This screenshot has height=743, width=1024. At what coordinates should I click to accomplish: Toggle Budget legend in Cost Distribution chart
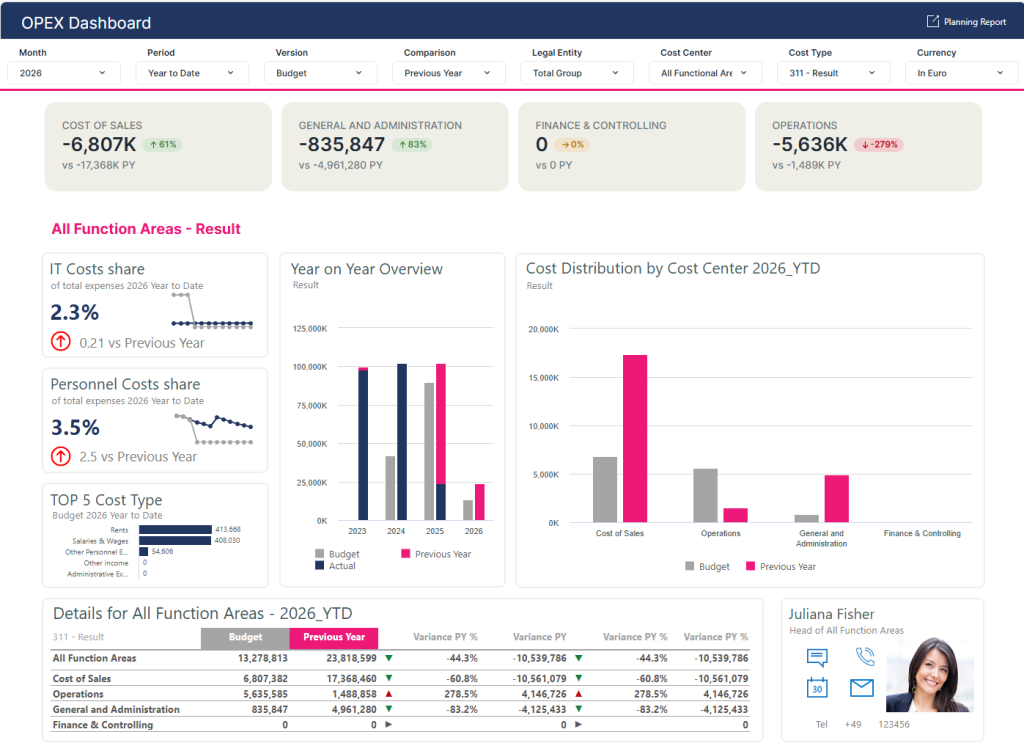(706, 566)
